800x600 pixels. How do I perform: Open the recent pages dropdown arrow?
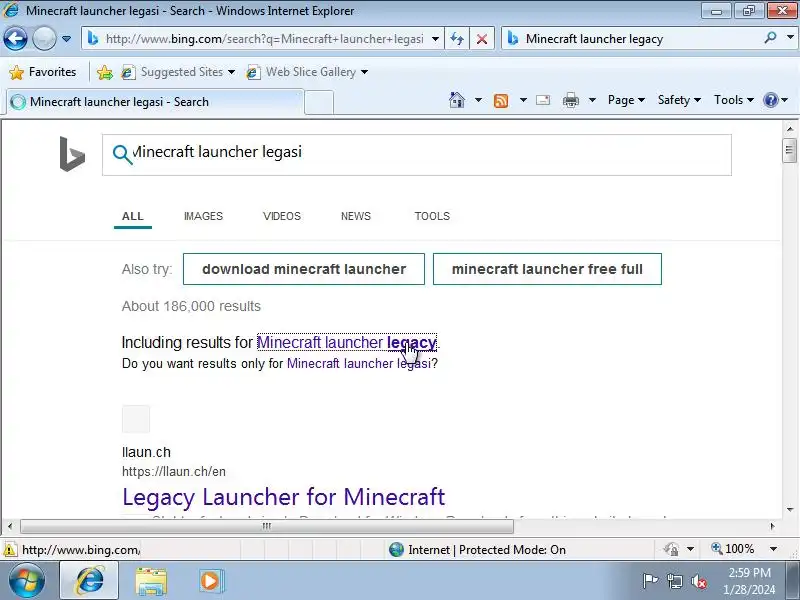coord(66,39)
